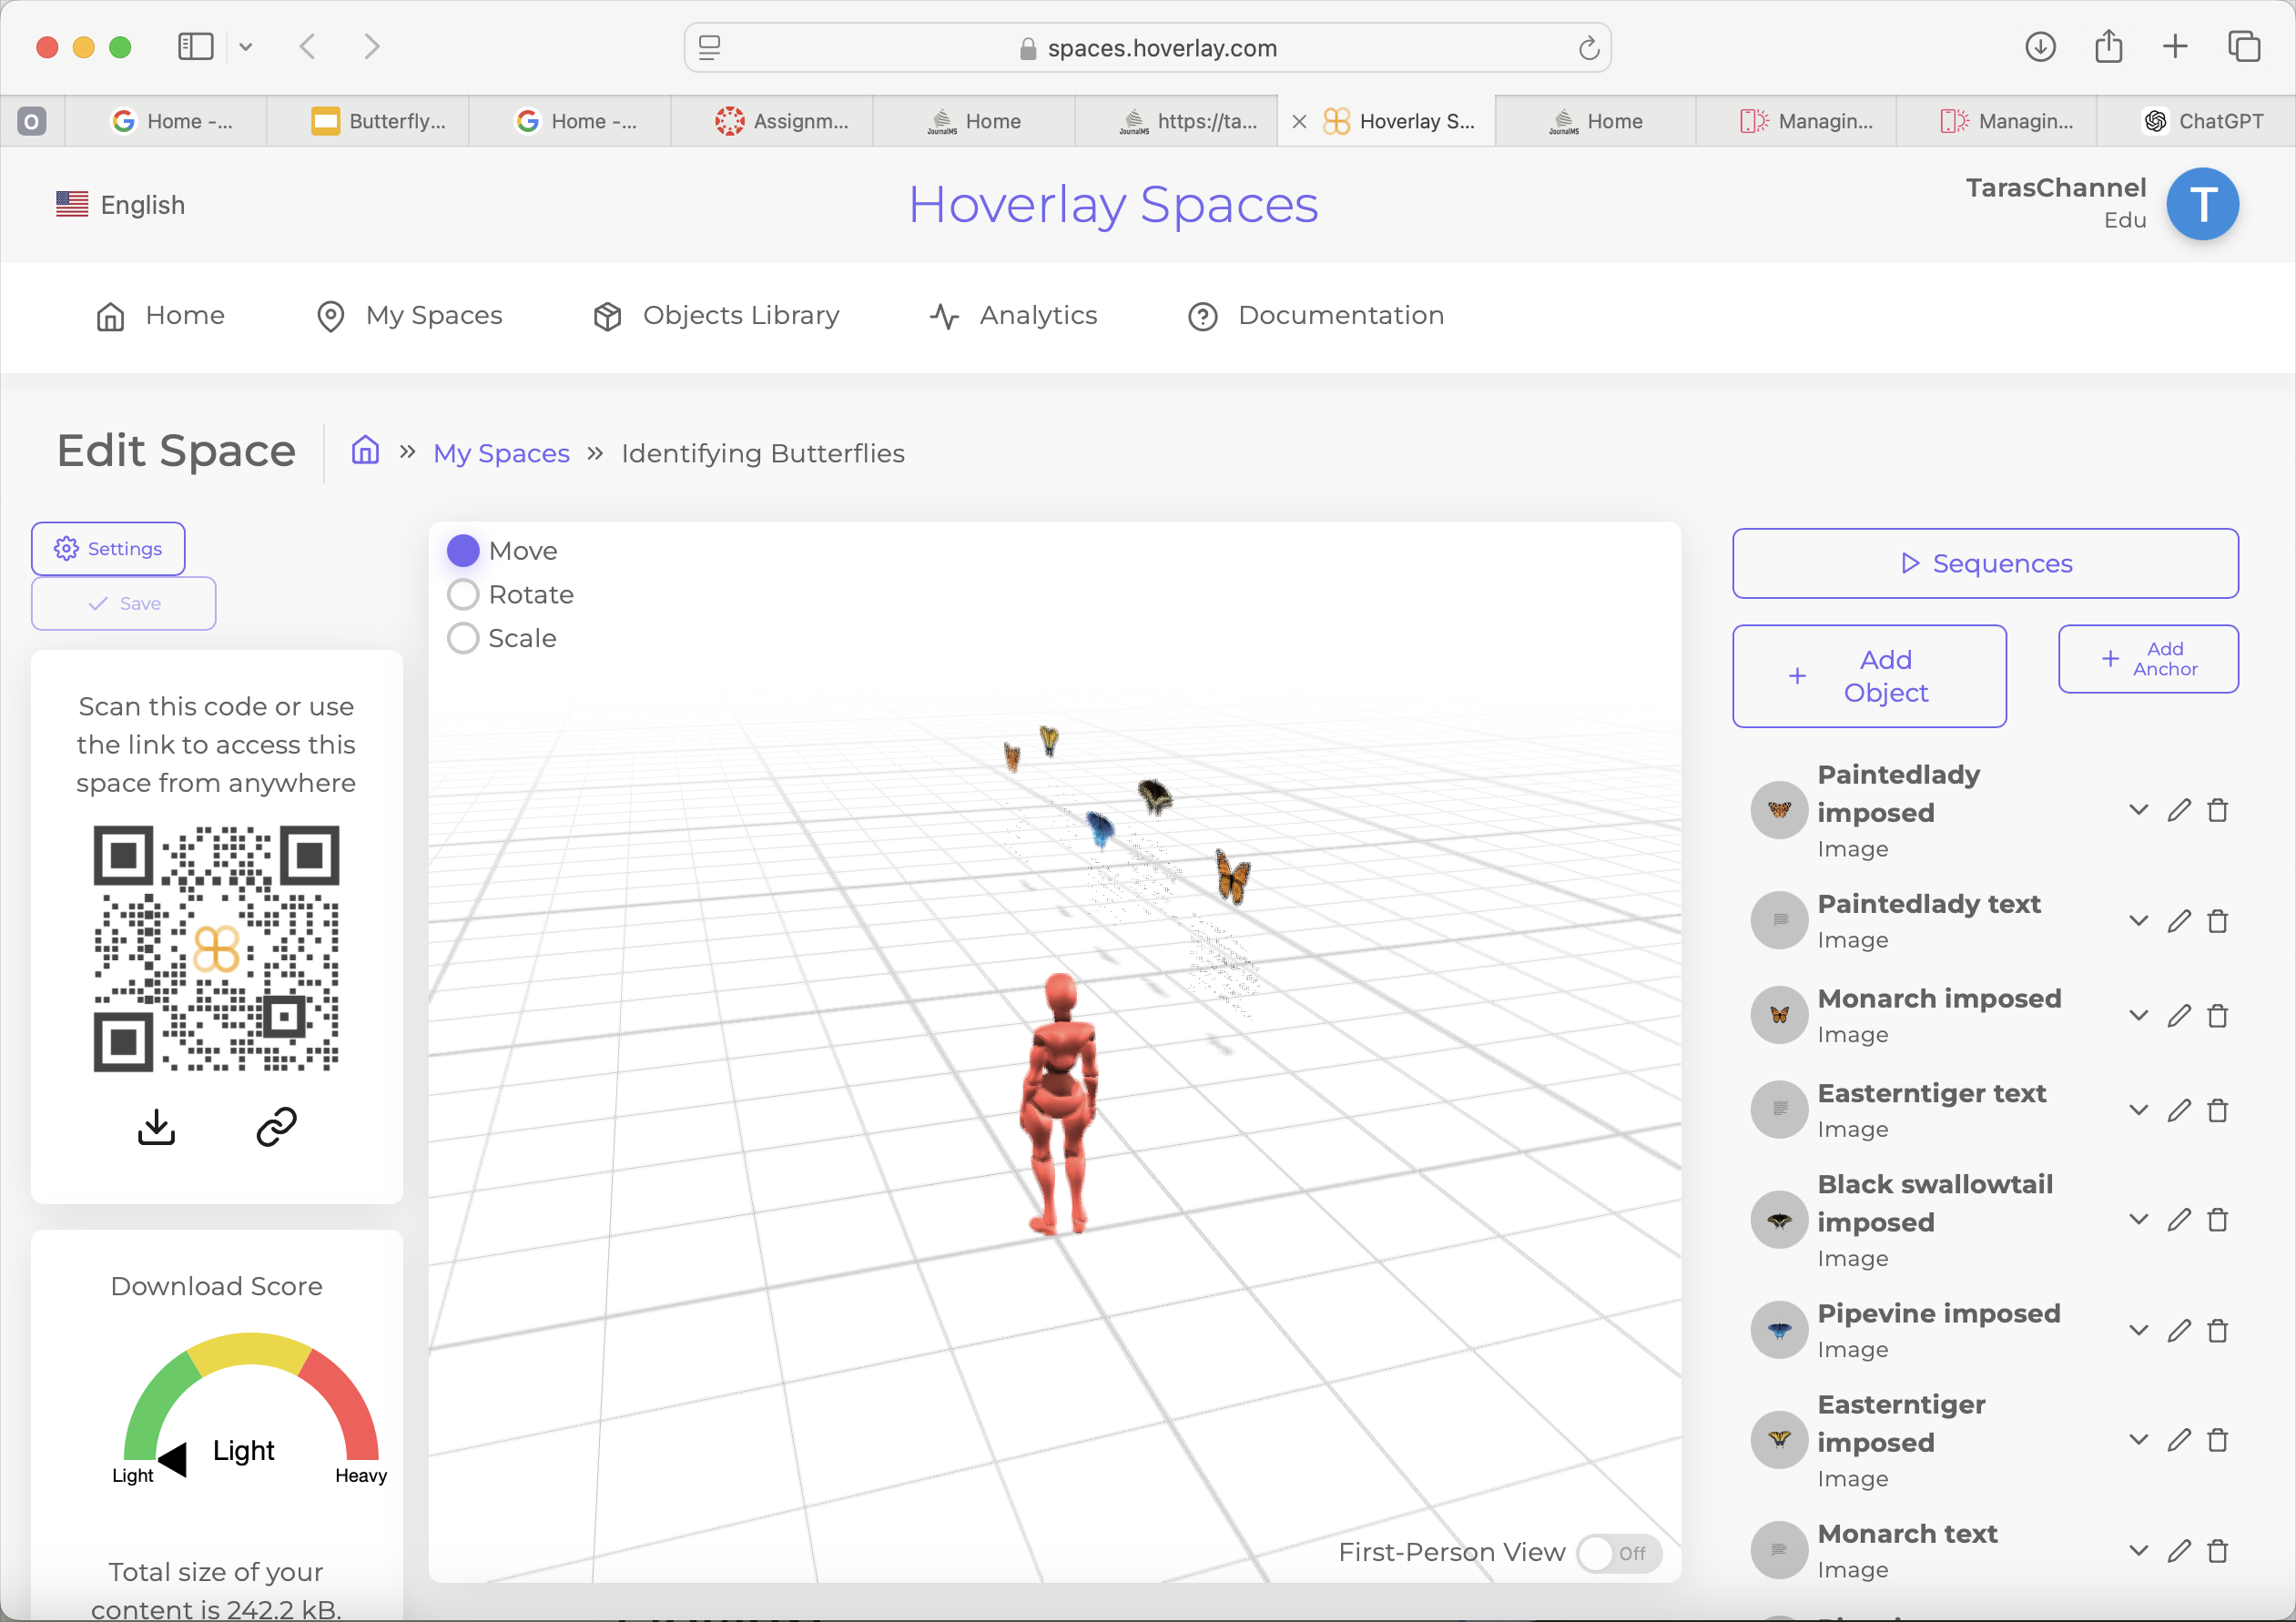
Task: Copy the space link icon
Action: 276,1127
